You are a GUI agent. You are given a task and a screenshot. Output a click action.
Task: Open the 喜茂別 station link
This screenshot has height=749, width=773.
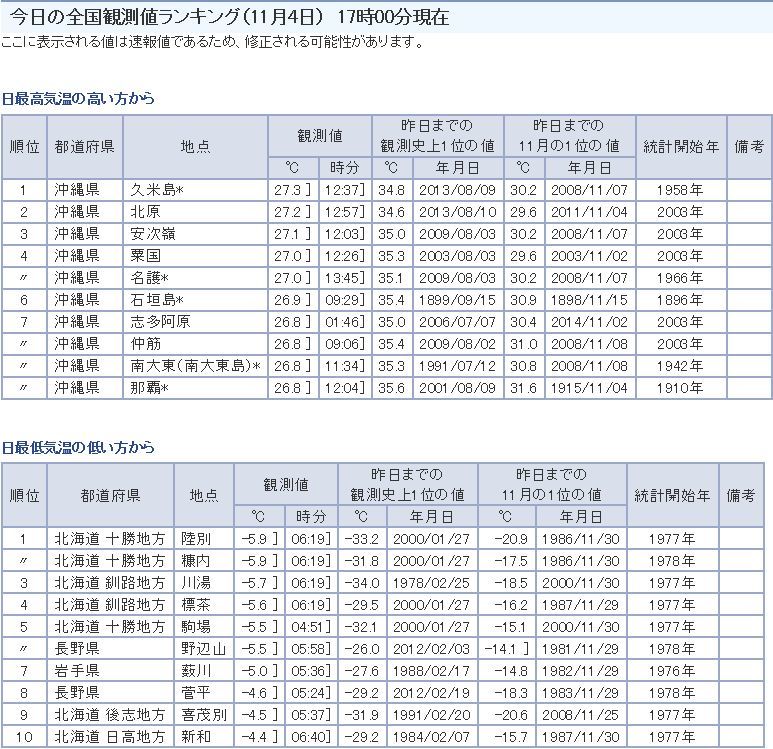click(x=201, y=715)
